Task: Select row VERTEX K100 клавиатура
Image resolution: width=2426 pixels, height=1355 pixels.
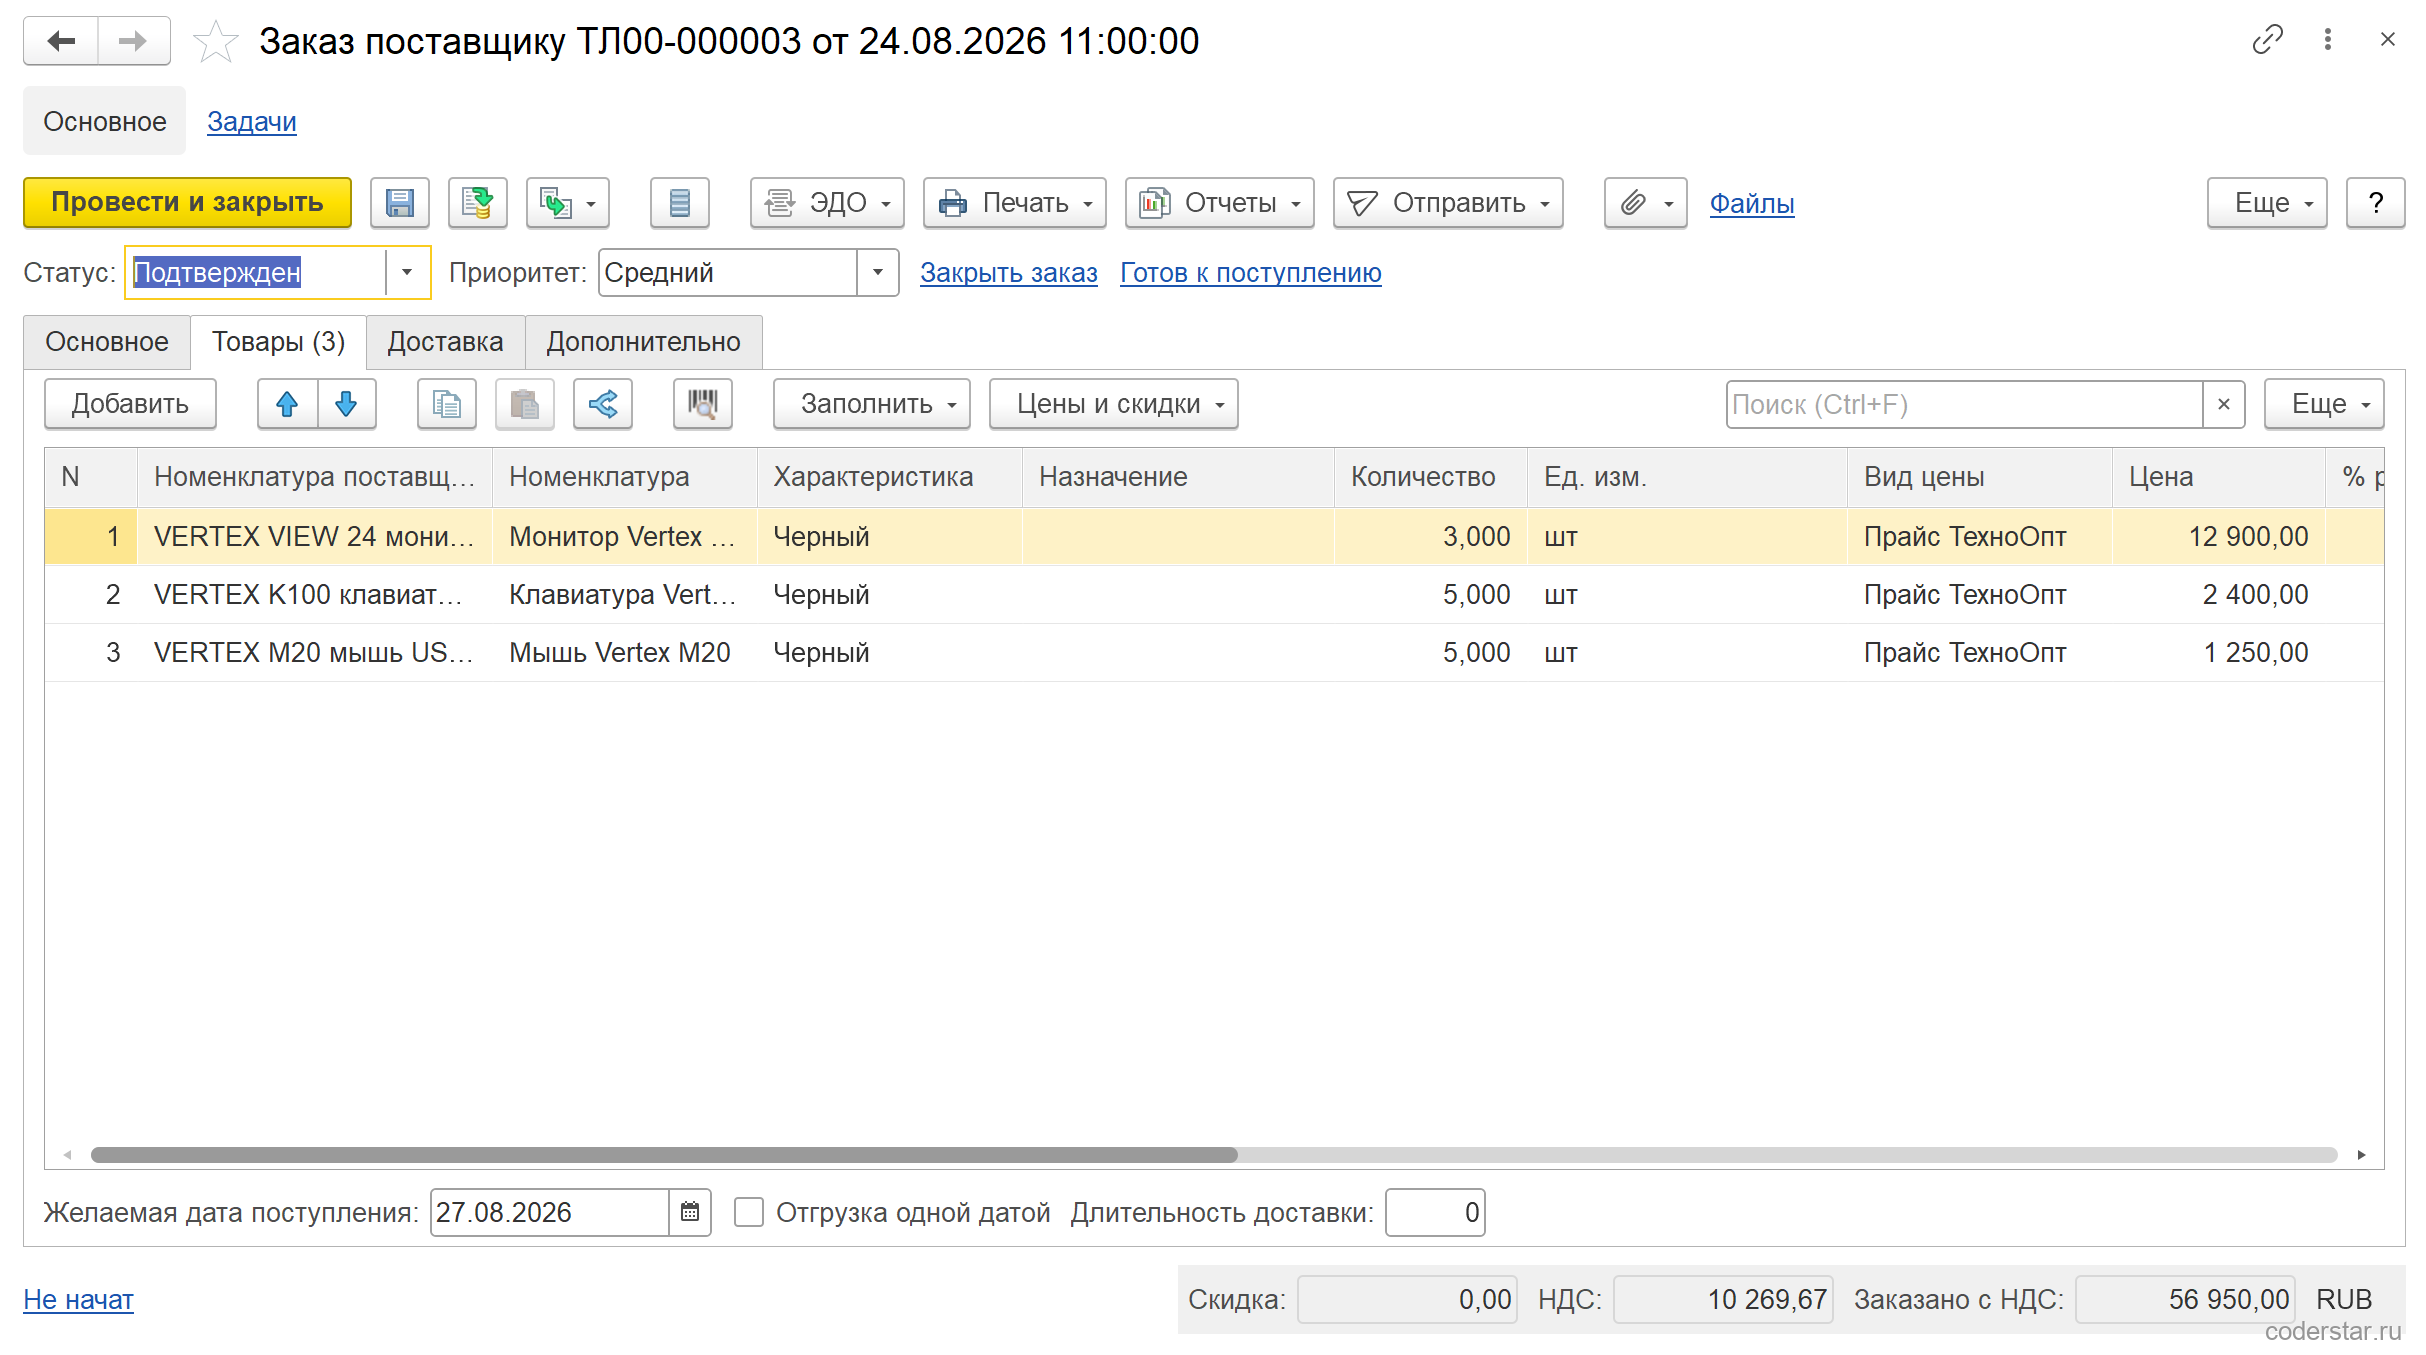Action: pyautogui.click(x=1214, y=594)
